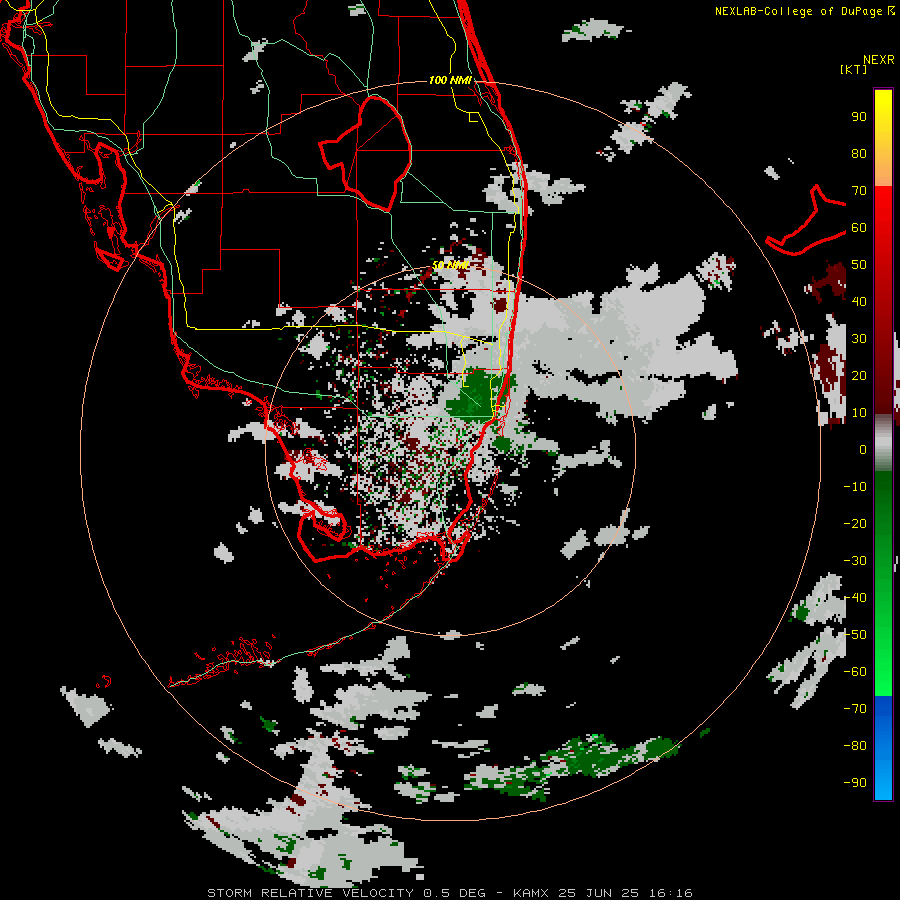Screen dimensions: 900x900
Task: Click the -20 value on the velocity scale
Action: [855, 523]
